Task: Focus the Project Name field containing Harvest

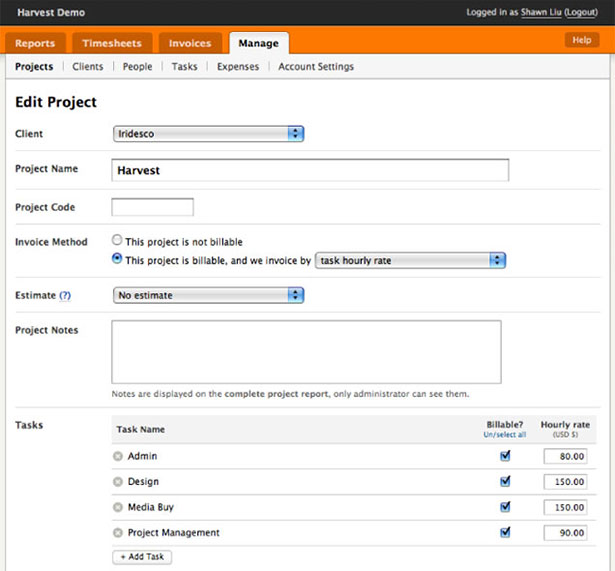Action: click(x=310, y=170)
